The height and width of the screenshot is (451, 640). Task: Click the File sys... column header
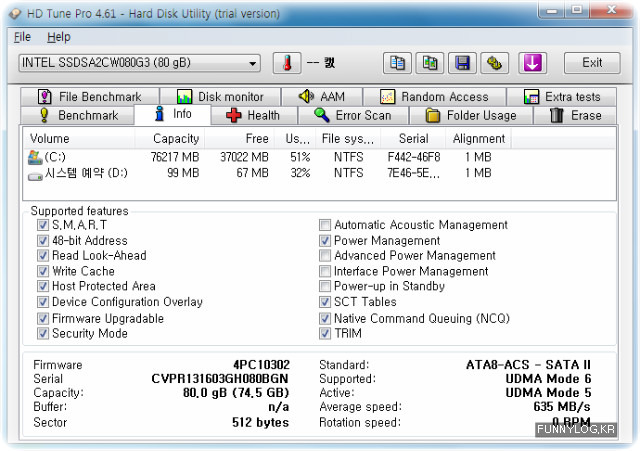pyautogui.click(x=348, y=139)
